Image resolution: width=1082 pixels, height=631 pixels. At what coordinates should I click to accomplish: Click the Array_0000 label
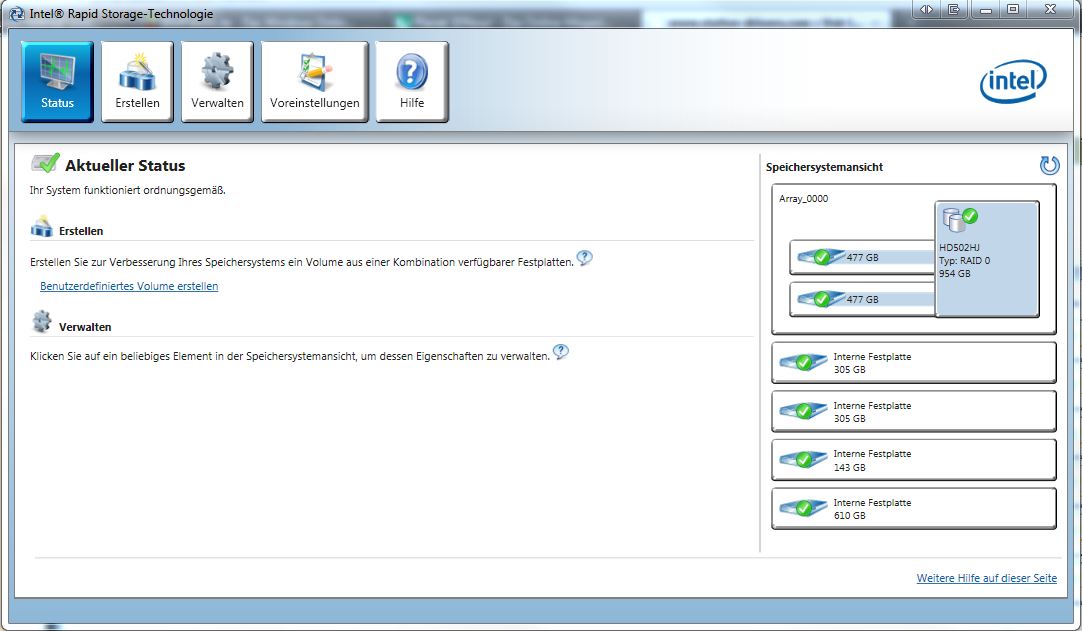coord(803,198)
